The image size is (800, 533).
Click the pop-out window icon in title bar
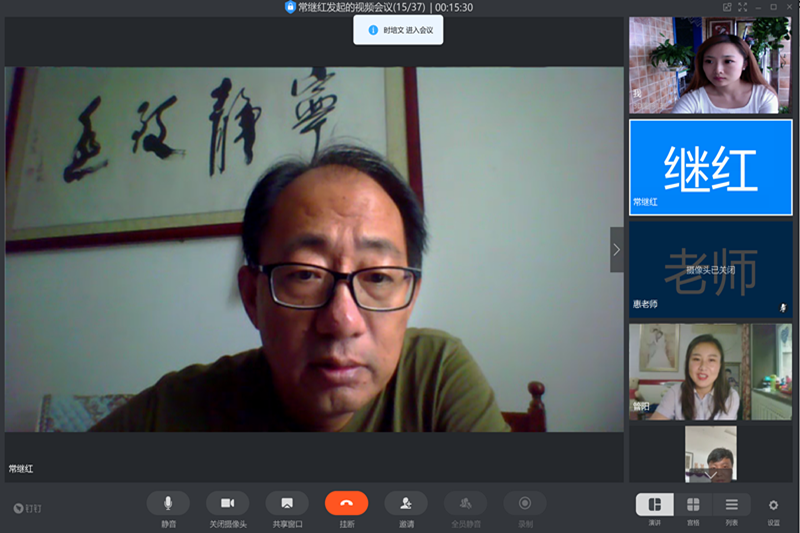point(727,7)
